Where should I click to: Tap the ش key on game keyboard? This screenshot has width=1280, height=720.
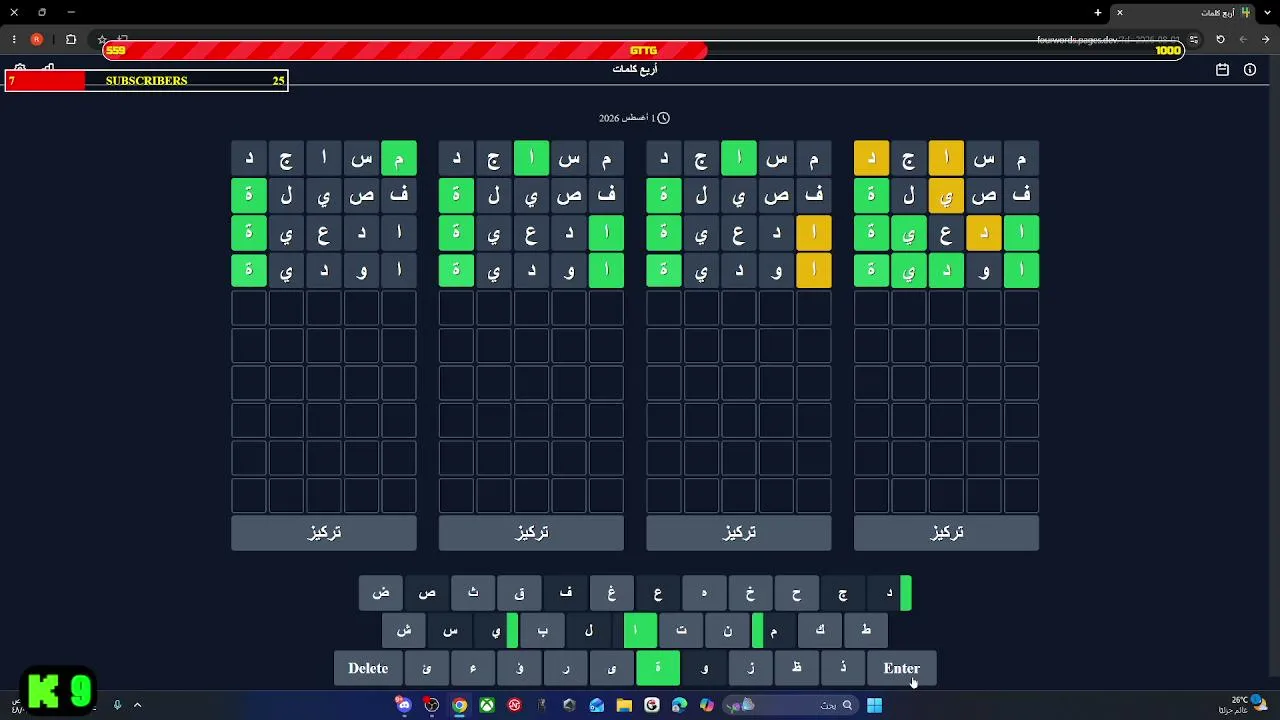tap(404, 631)
